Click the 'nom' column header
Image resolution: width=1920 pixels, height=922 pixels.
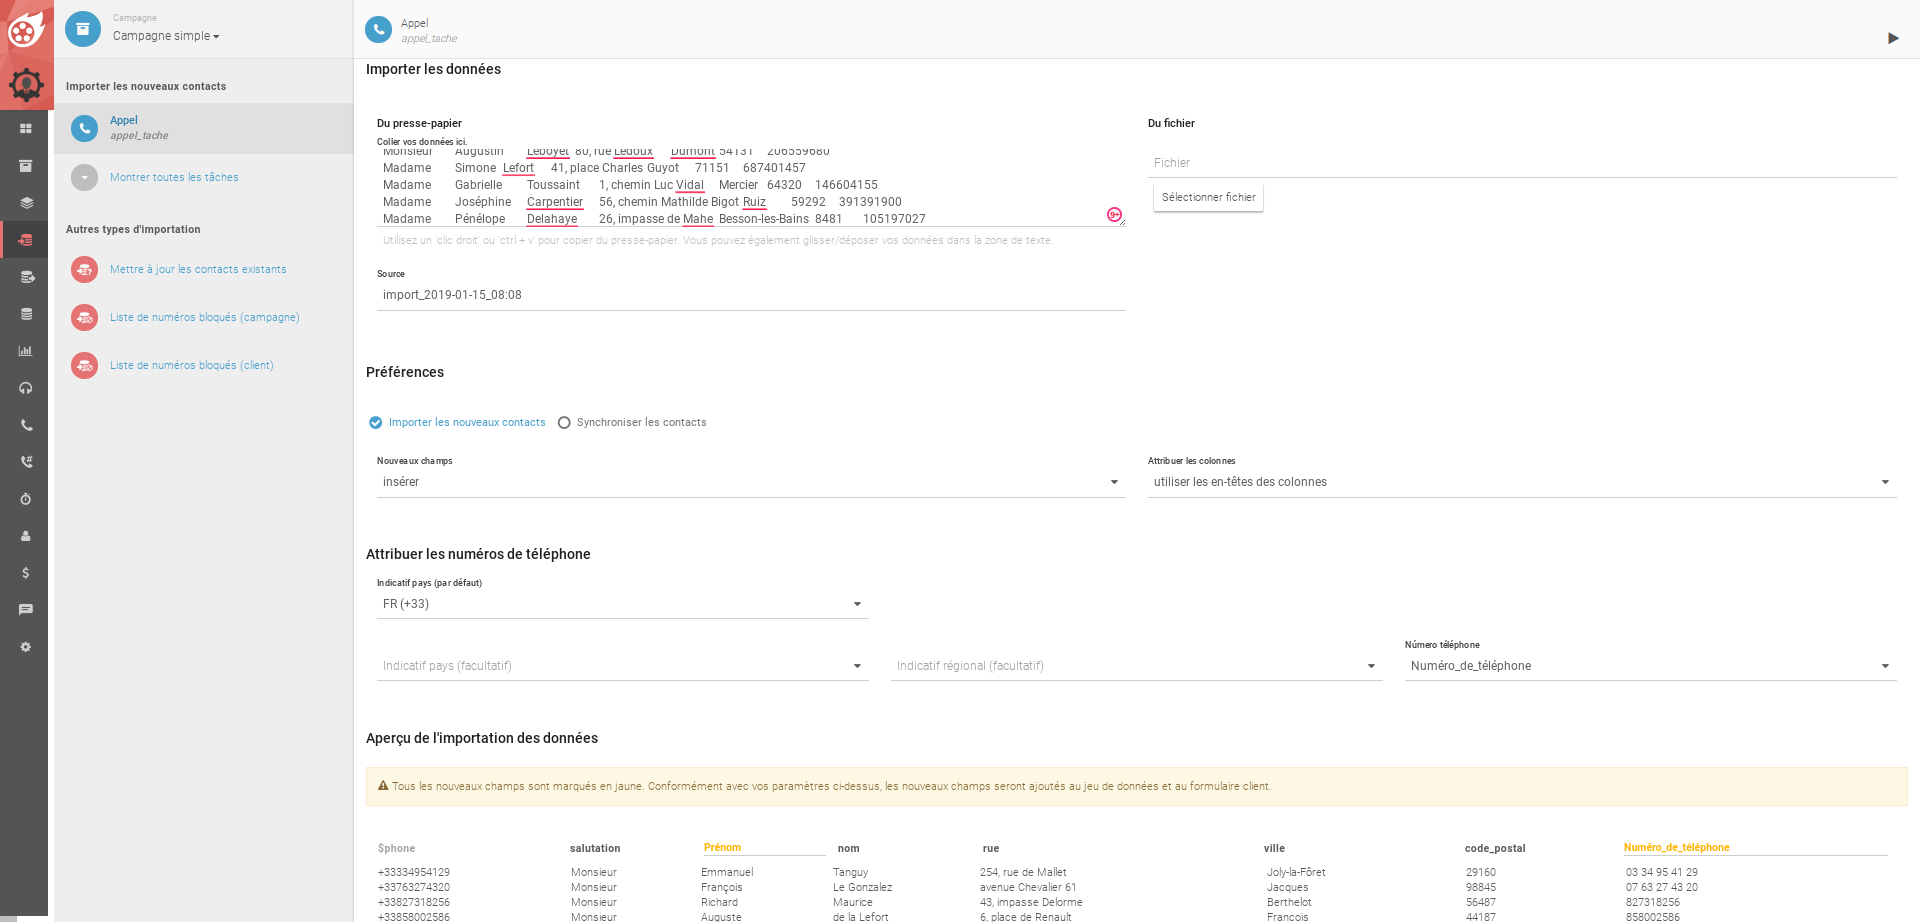[x=848, y=848]
